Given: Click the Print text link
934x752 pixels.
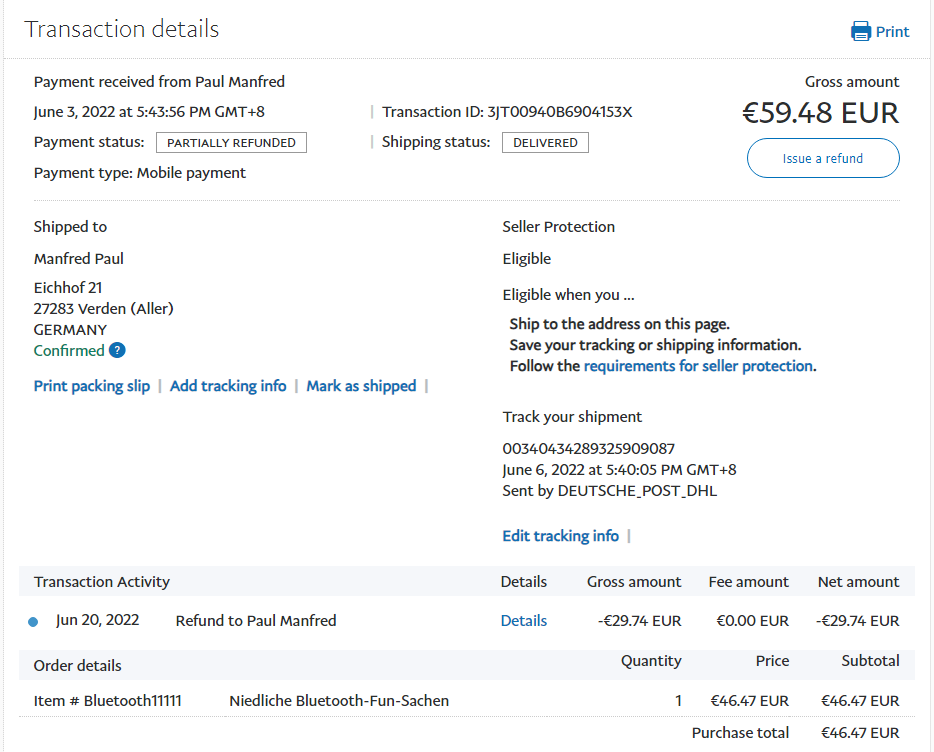Looking at the screenshot, I should tap(892, 31).
